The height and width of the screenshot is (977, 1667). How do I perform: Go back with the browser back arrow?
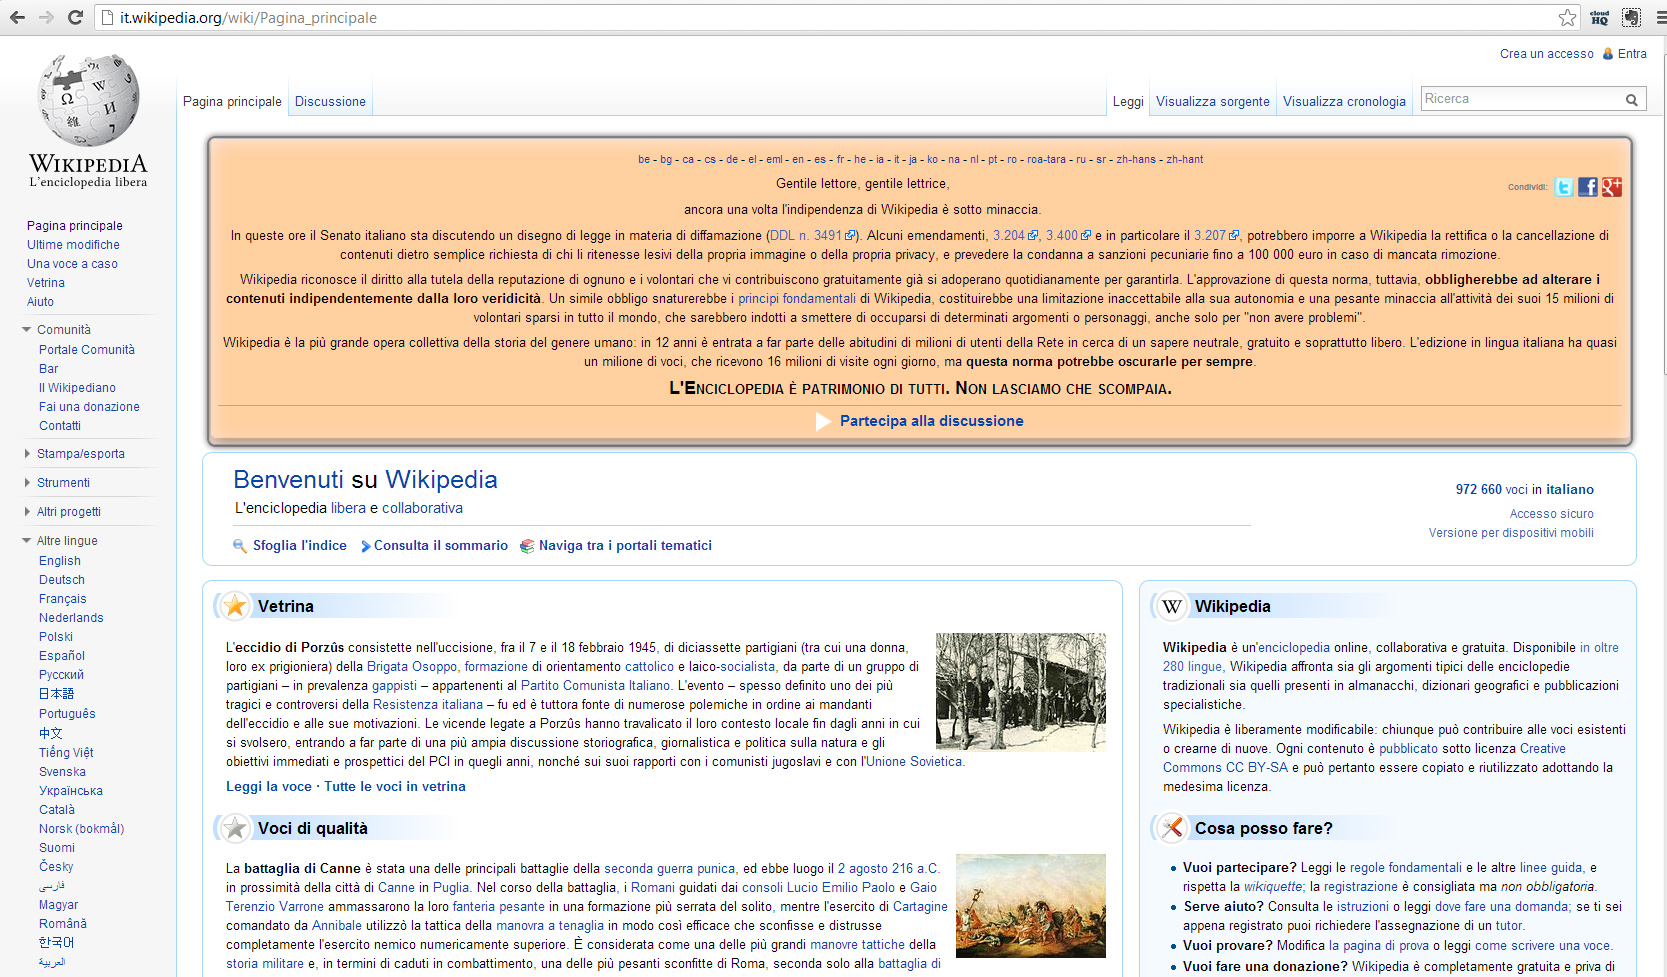[x=17, y=17]
